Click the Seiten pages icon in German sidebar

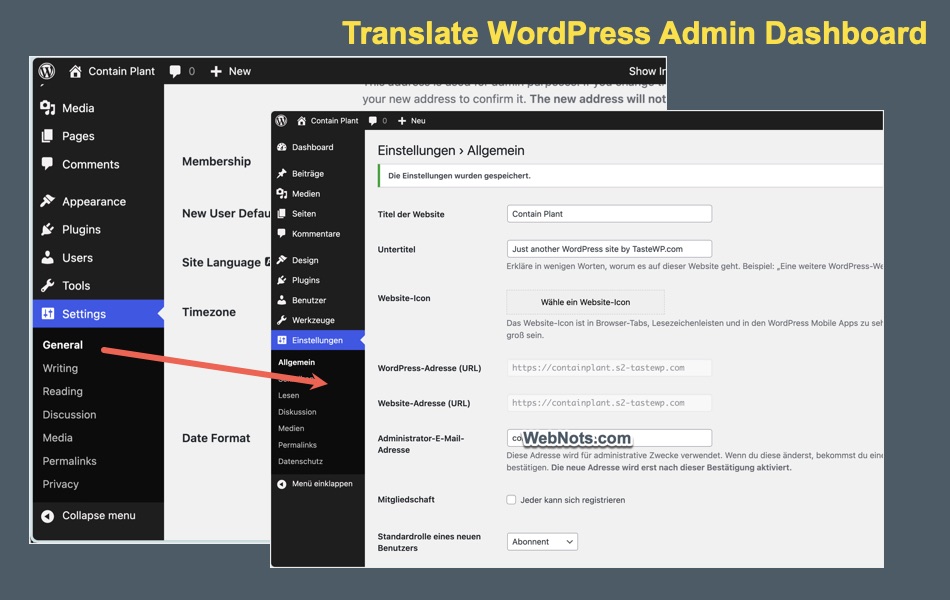click(x=282, y=213)
